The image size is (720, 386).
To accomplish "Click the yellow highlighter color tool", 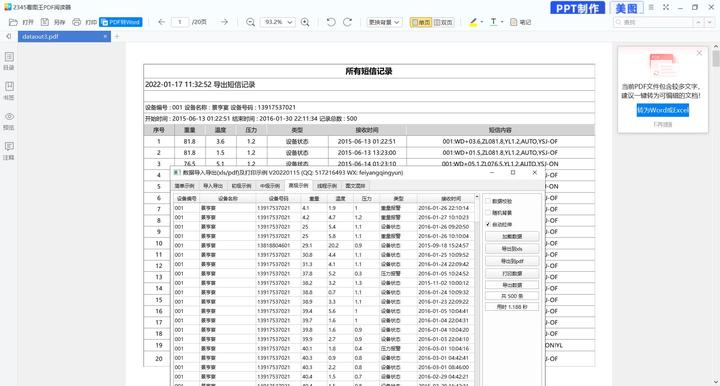I will pos(473,22).
